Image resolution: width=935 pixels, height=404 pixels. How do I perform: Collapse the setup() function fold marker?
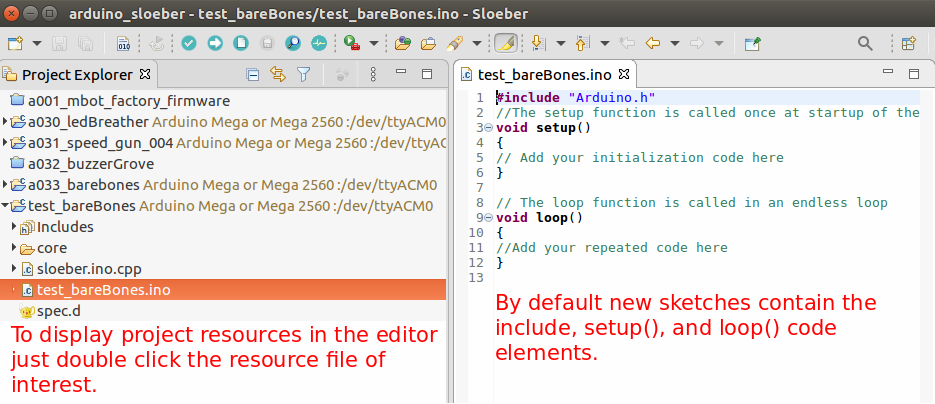coord(487,127)
